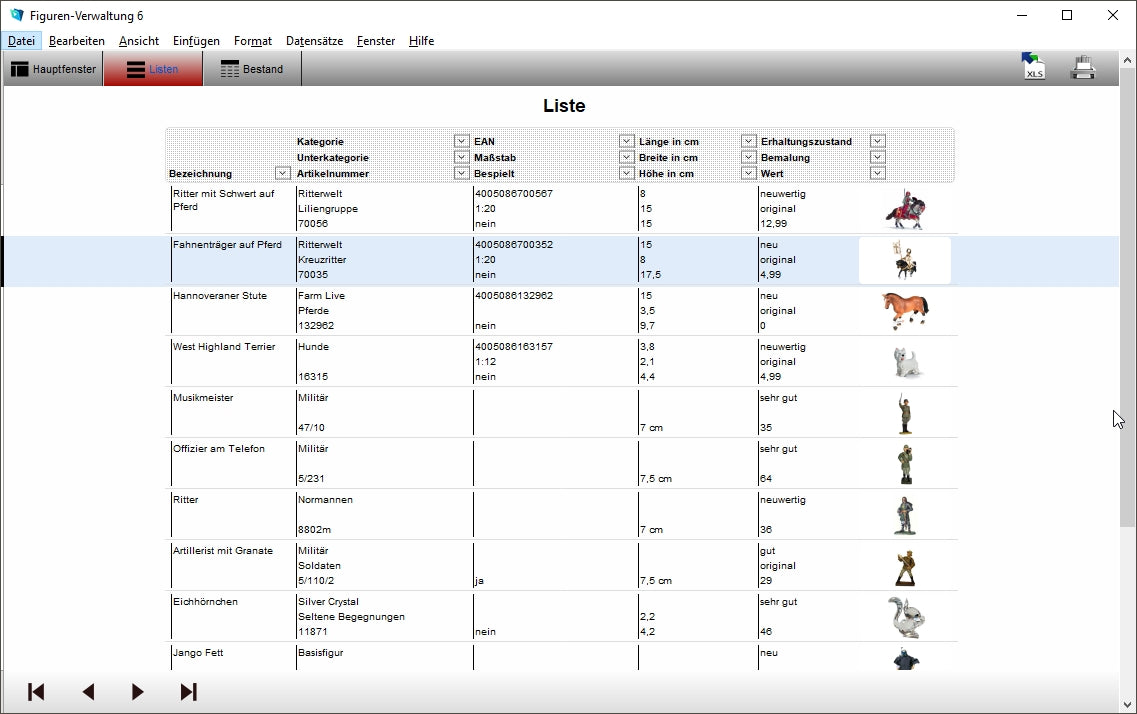Switch to the Bestand tab
This screenshot has height=714, width=1137.
(252, 69)
